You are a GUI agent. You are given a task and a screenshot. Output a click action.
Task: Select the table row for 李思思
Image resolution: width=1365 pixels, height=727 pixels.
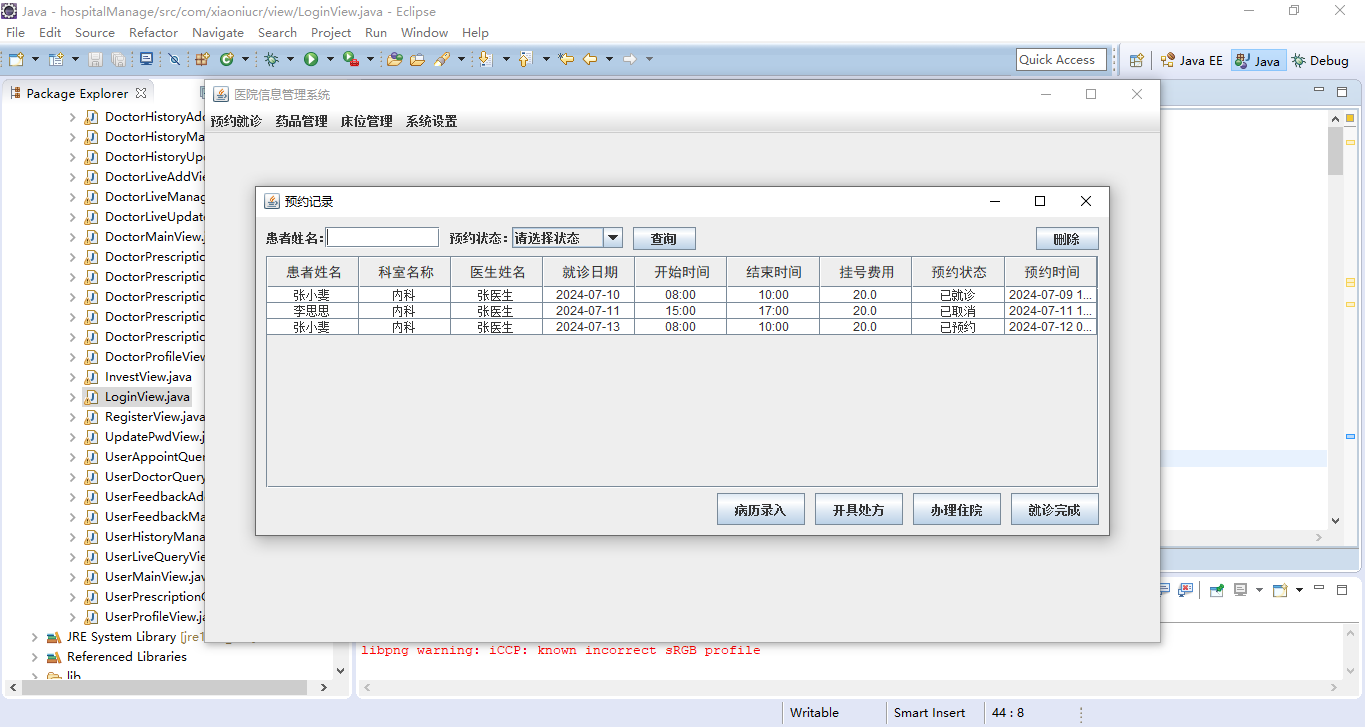681,311
